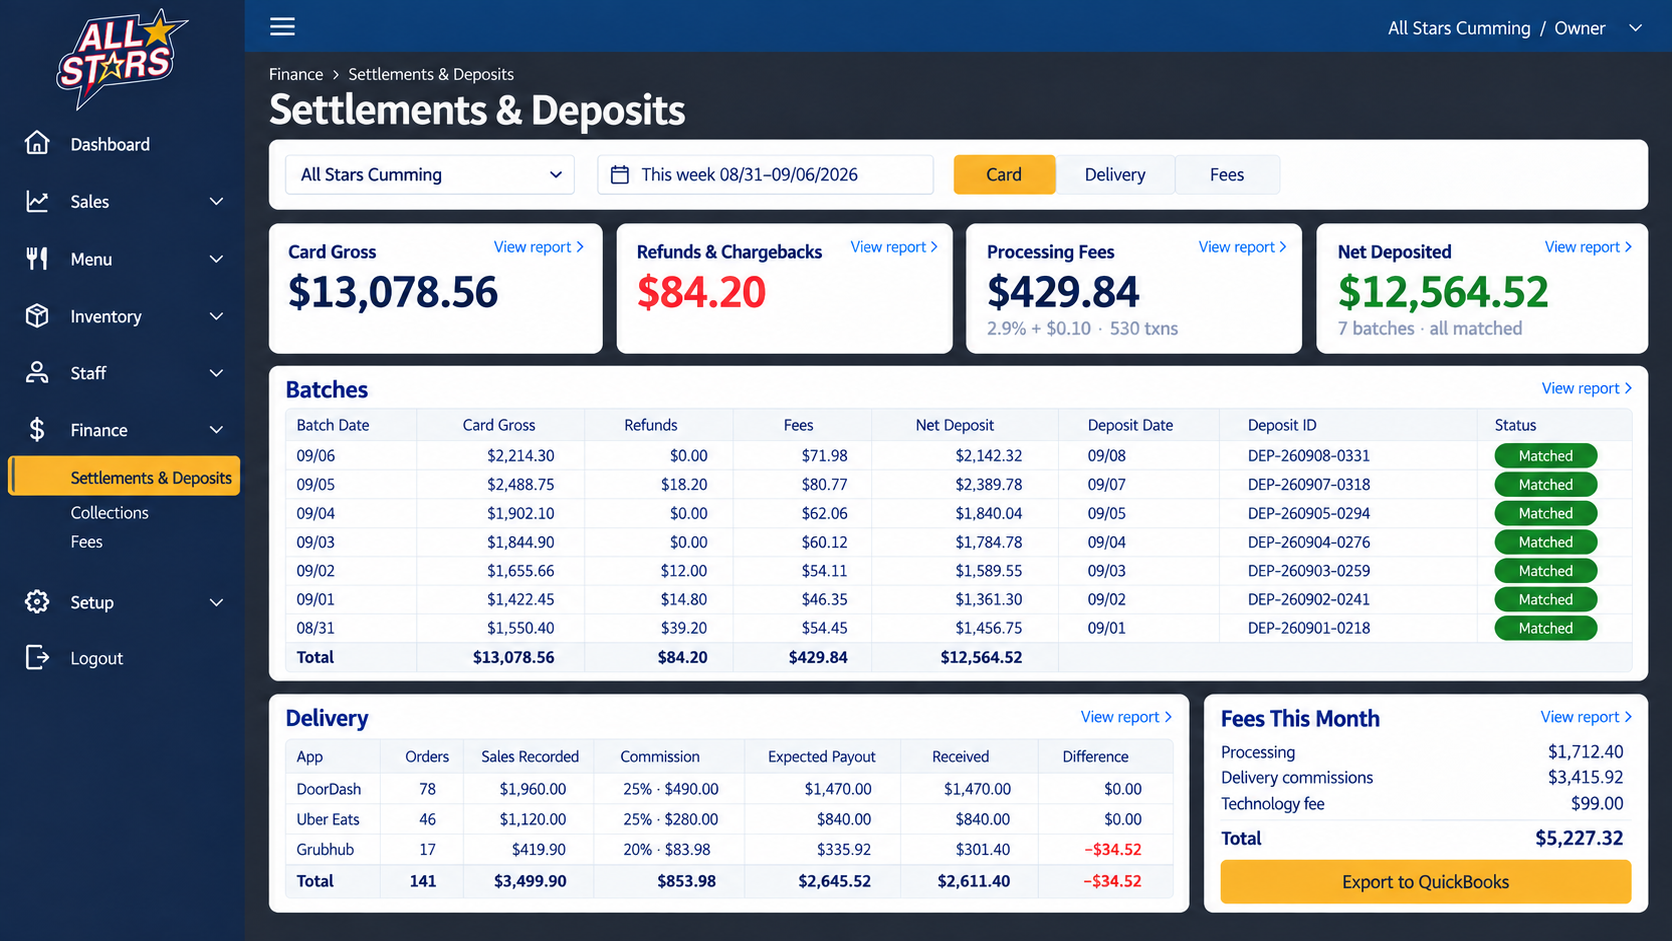1672x941 pixels.
Task: Click the 09/04 batch date cell
Action: pyautogui.click(x=315, y=513)
